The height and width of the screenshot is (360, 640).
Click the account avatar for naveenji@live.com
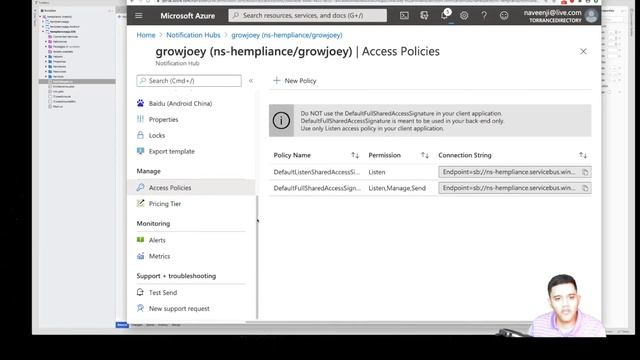click(591, 16)
